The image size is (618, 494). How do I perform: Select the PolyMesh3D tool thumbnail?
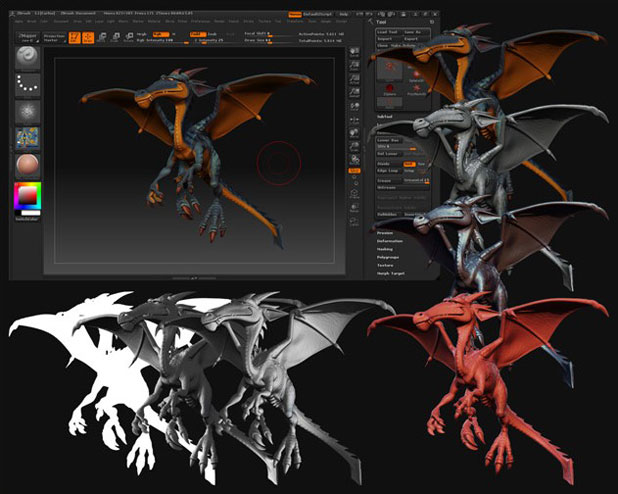click(416, 89)
